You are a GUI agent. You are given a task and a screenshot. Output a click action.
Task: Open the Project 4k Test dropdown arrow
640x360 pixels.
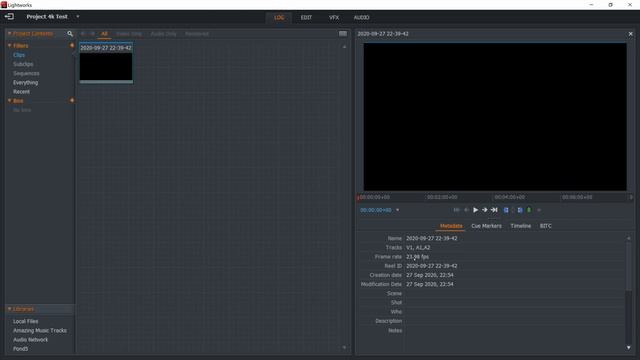78,17
